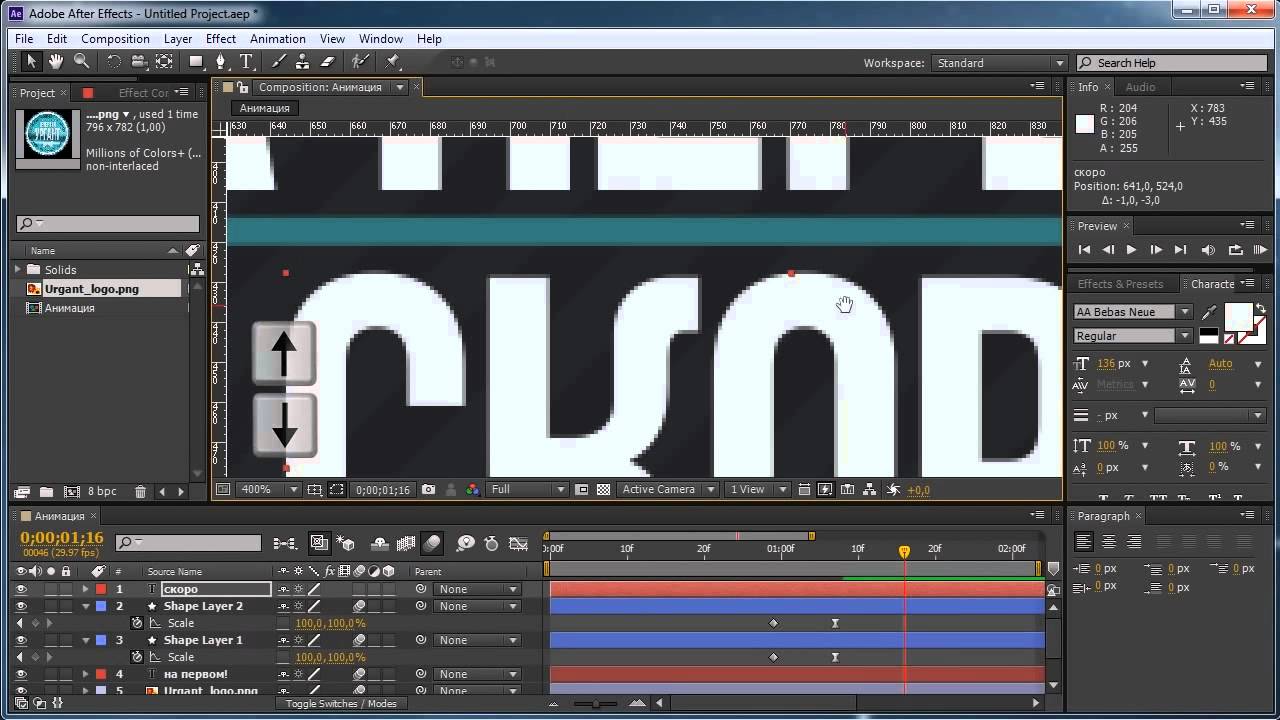Create a new composition from the Project panel

[71, 492]
